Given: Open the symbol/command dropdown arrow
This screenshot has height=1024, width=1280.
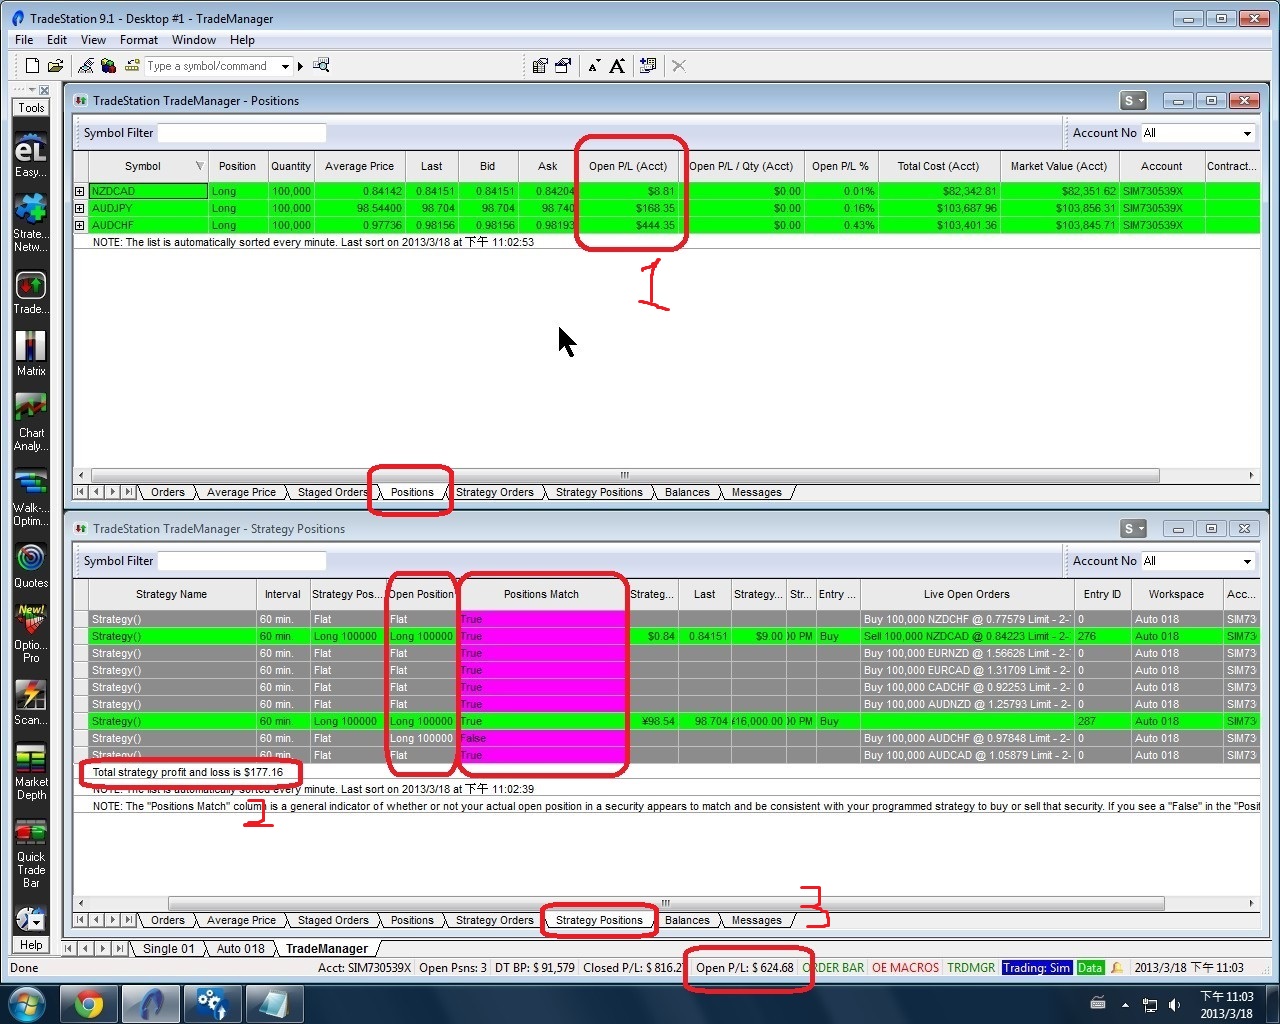Looking at the screenshot, I should tap(285, 67).
